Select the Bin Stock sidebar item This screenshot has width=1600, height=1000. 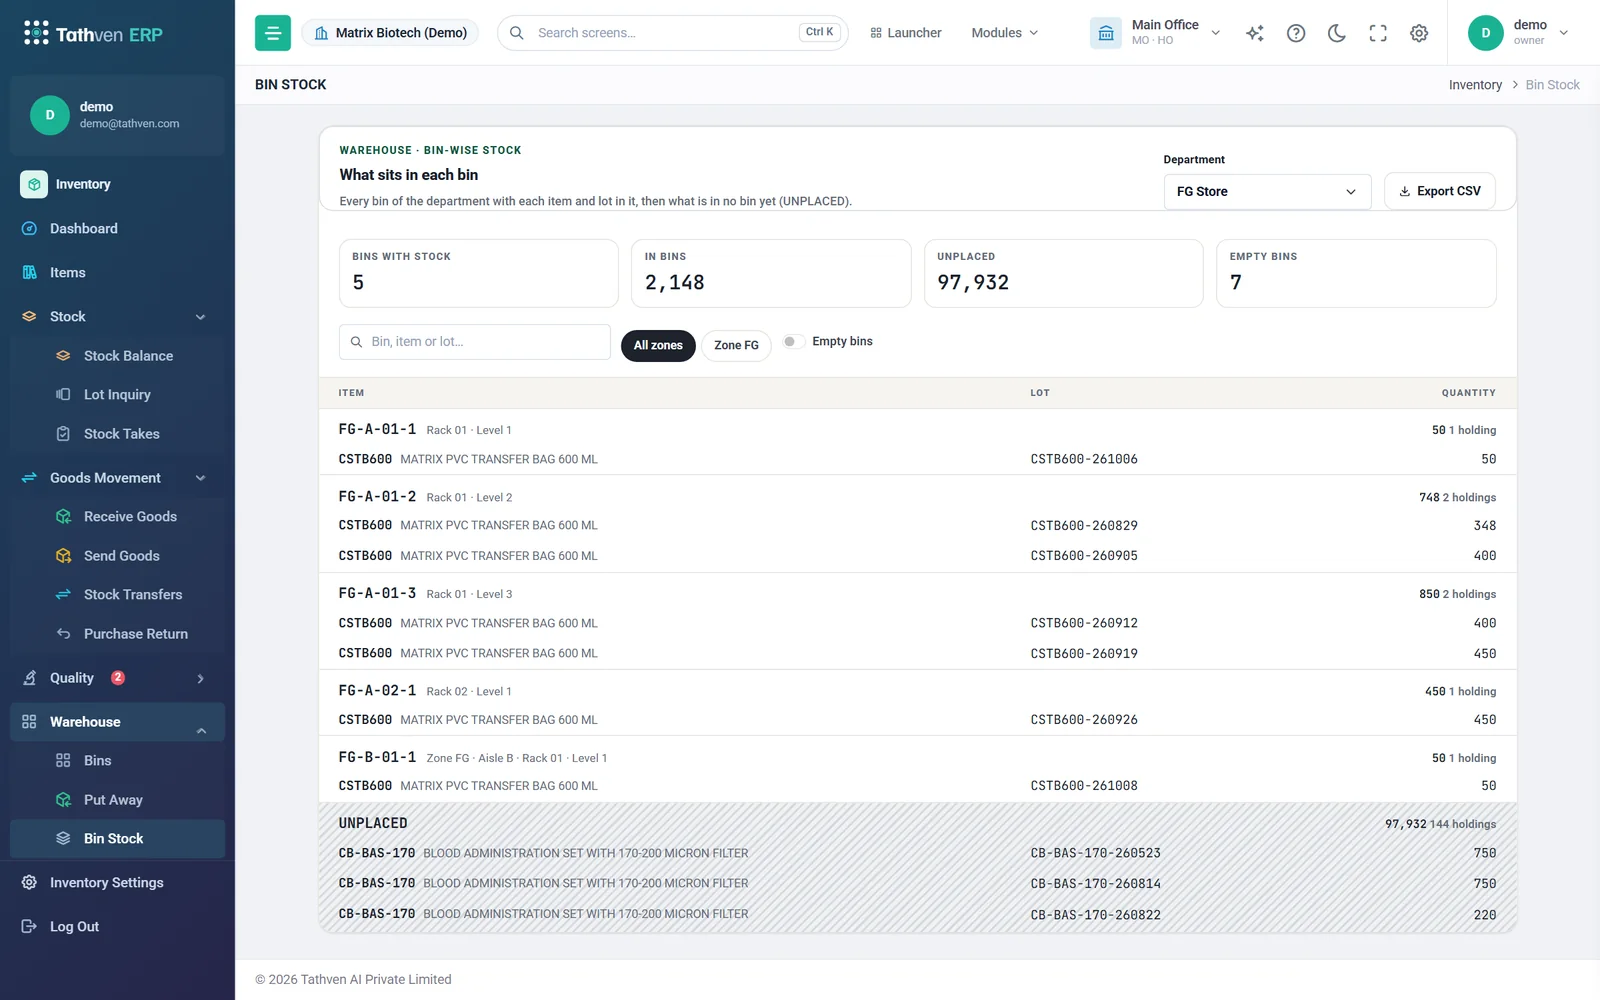tap(117, 839)
